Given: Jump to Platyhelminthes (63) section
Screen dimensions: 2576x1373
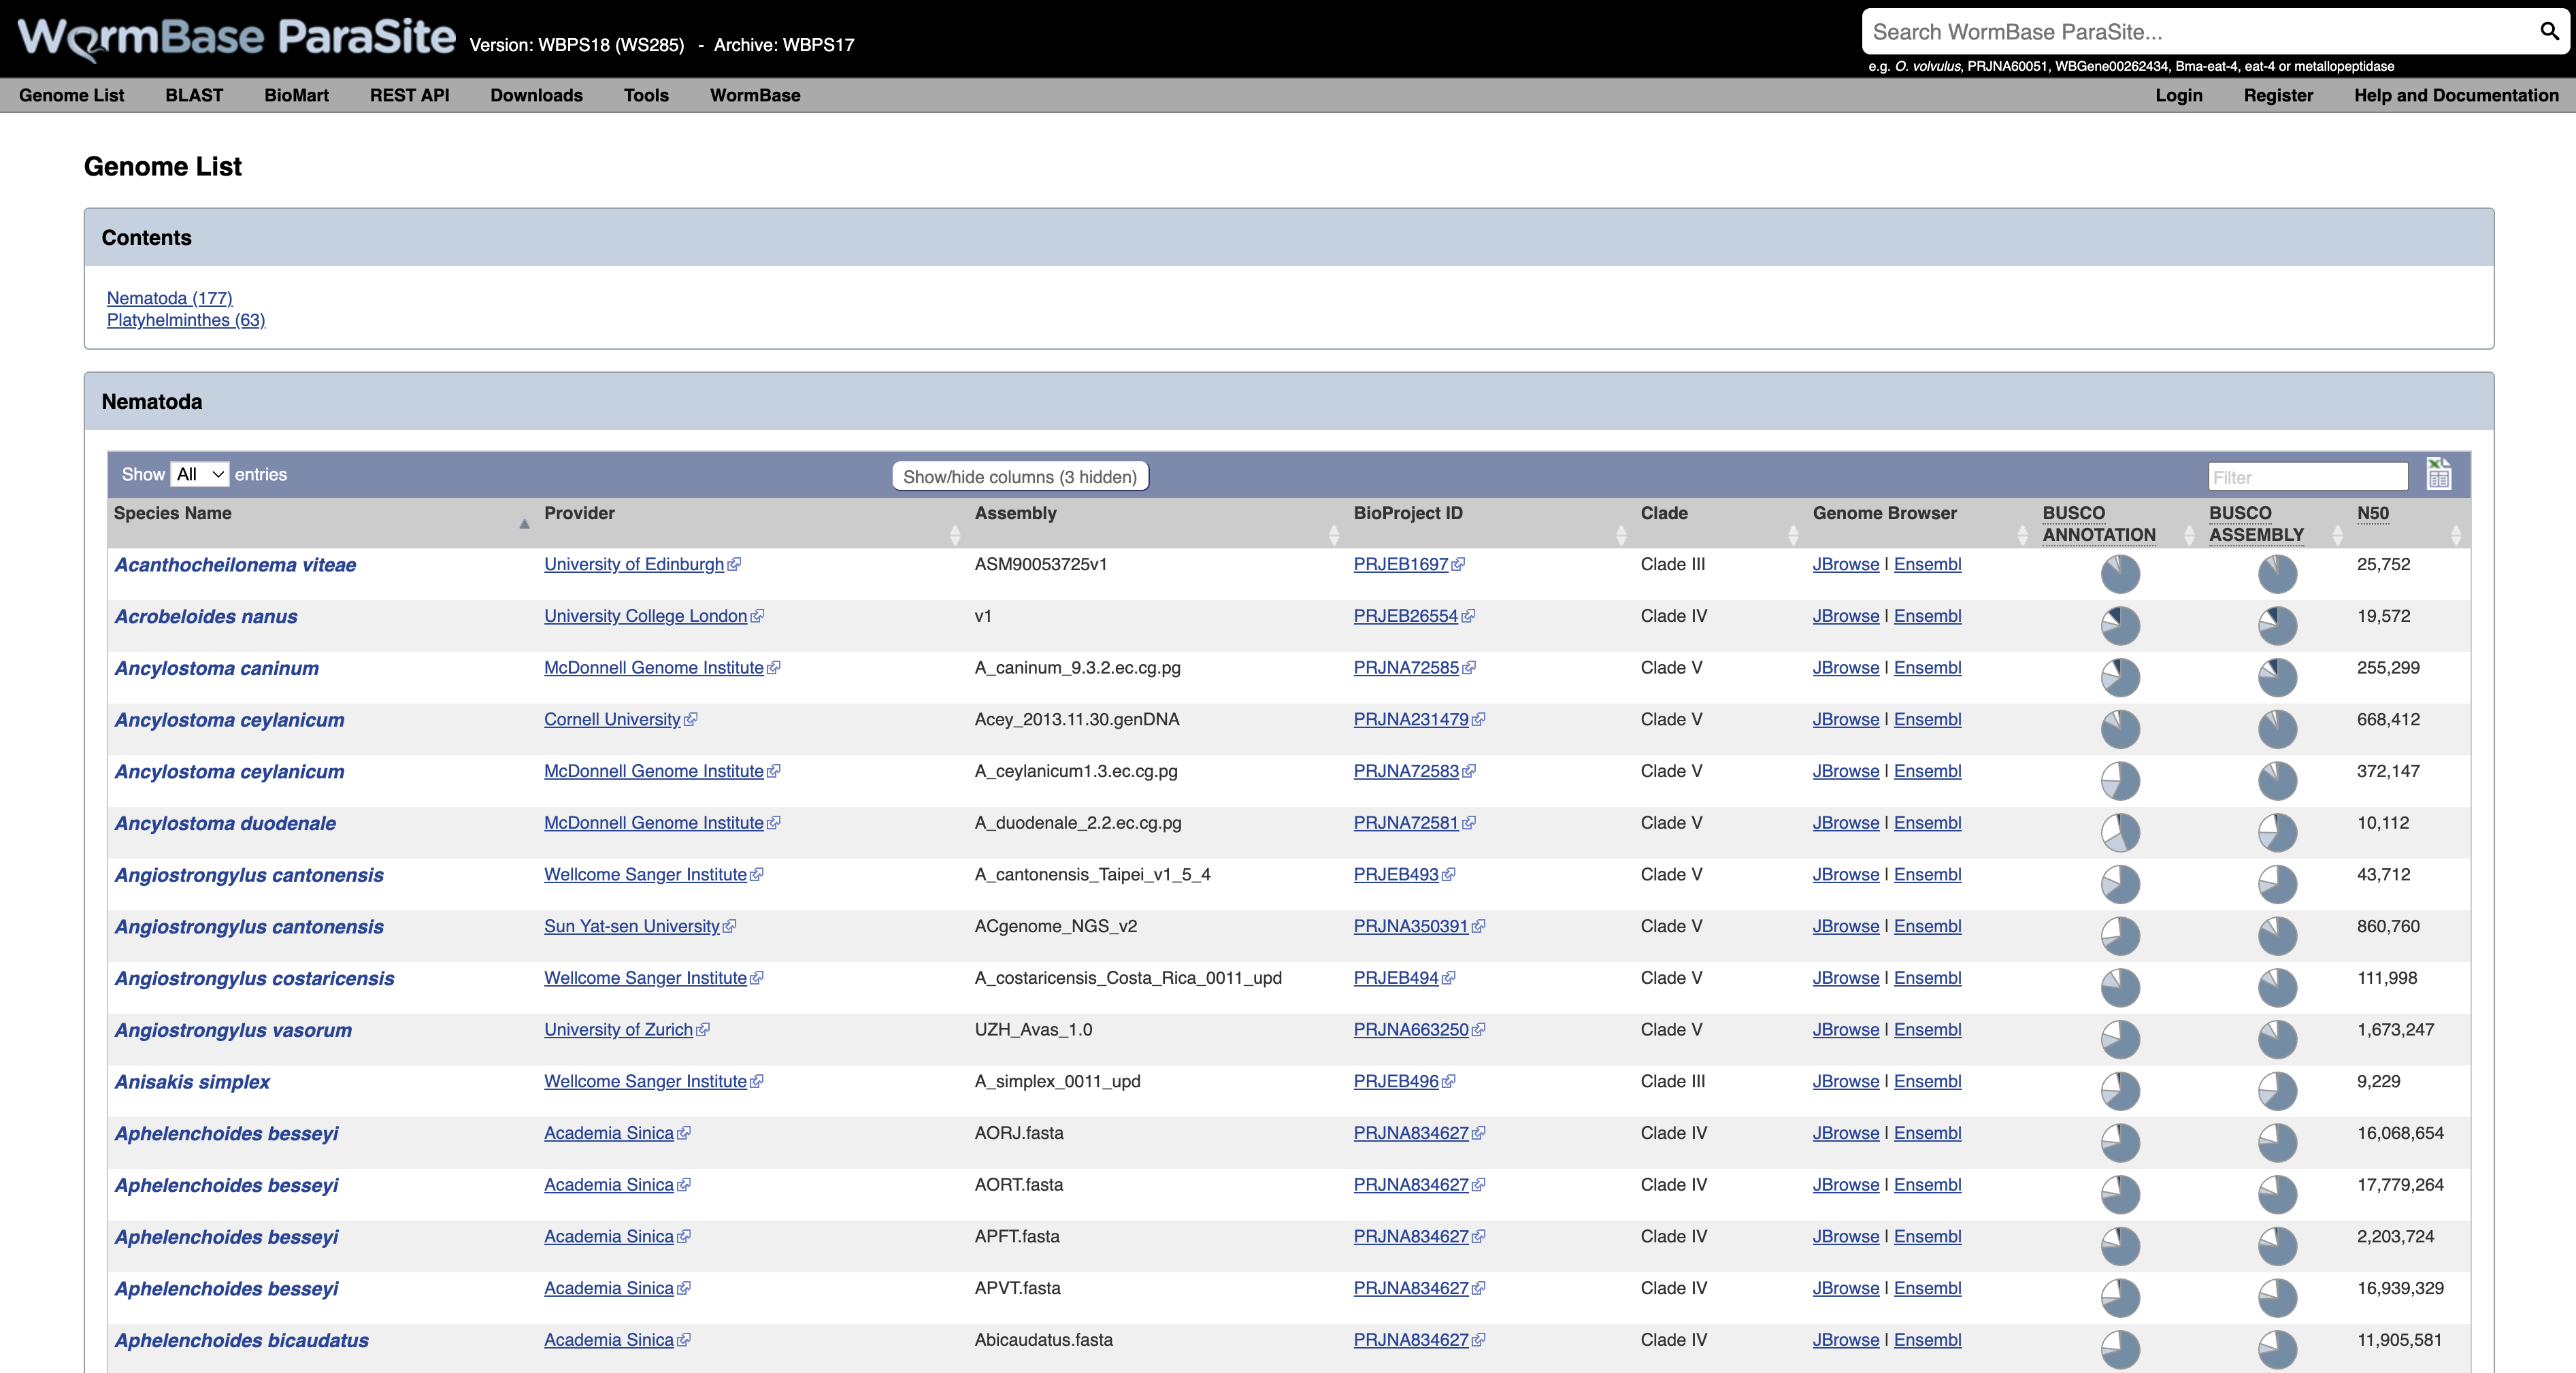Looking at the screenshot, I should [186, 320].
